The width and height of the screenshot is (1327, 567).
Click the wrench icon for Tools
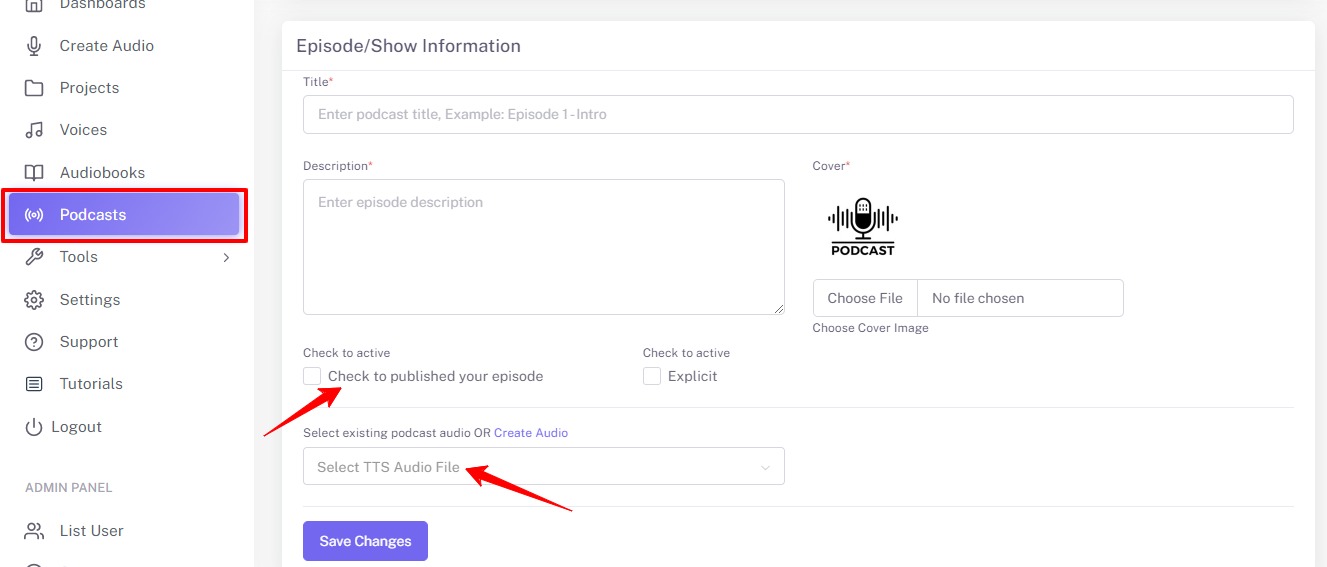[x=34, y=257]
